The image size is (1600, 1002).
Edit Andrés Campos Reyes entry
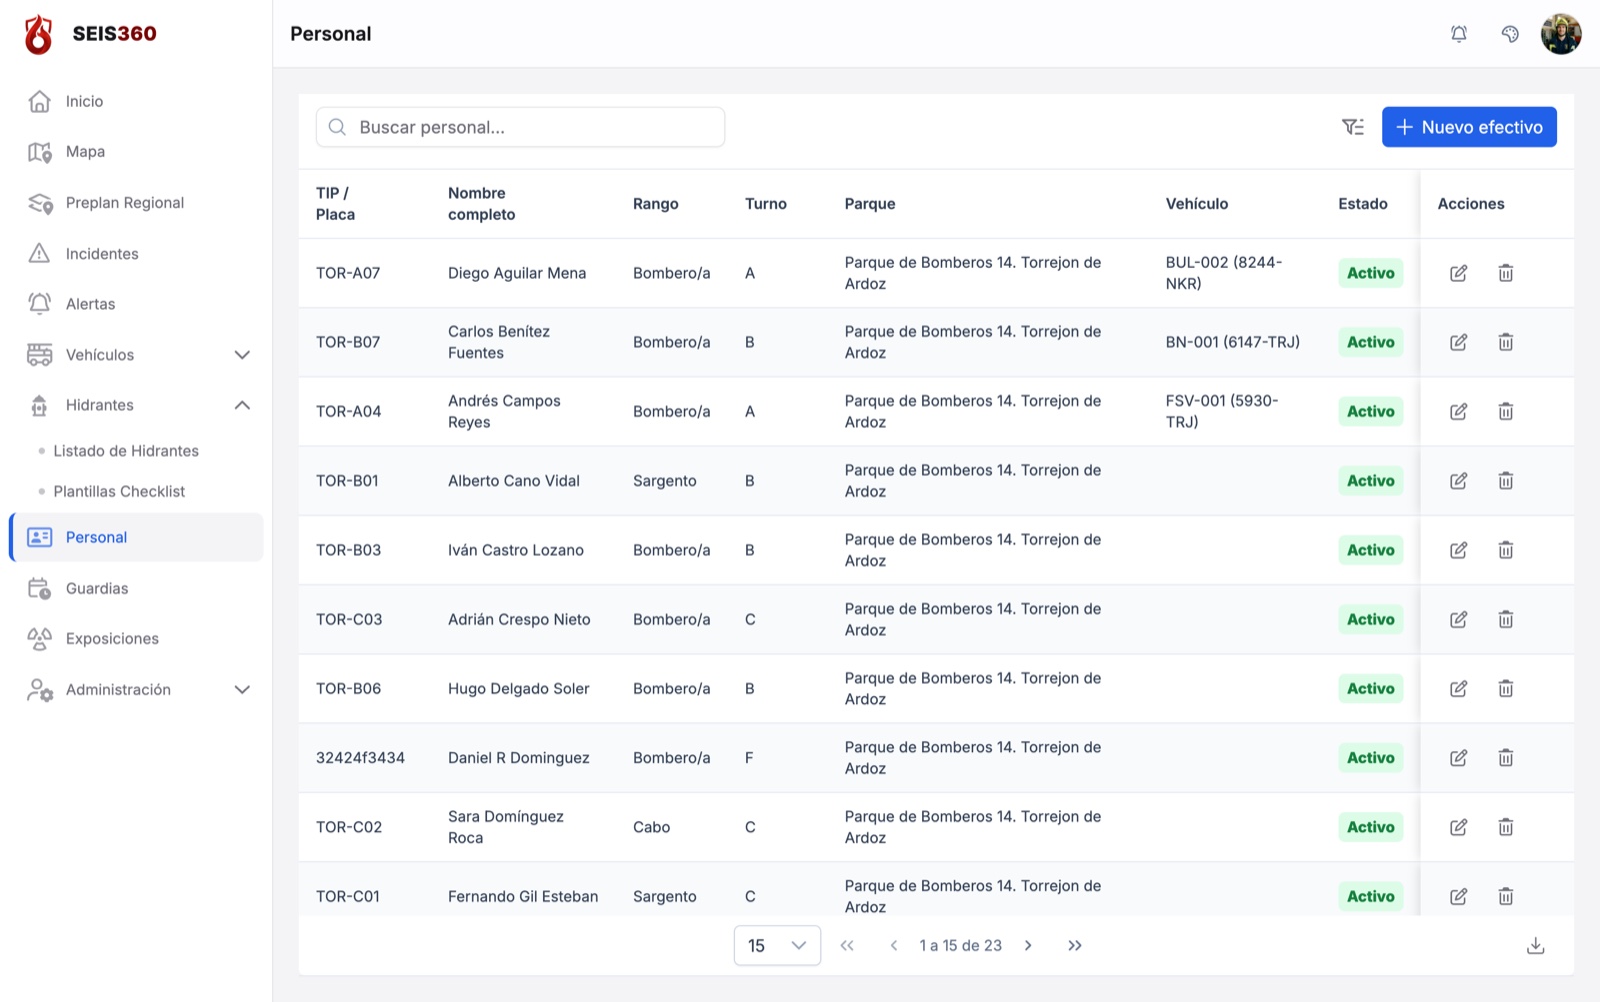[x=1459, y=411]
